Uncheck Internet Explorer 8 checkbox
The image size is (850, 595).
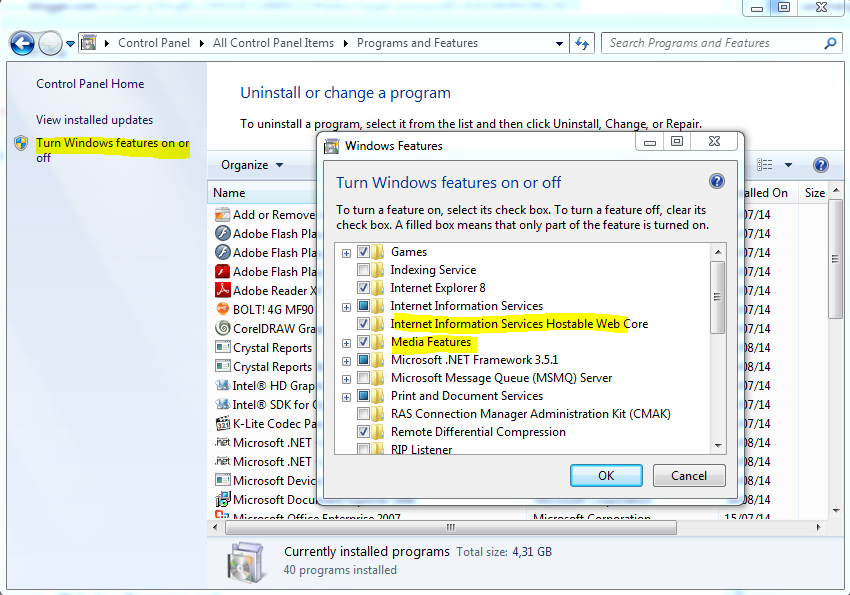pos(363,288)
